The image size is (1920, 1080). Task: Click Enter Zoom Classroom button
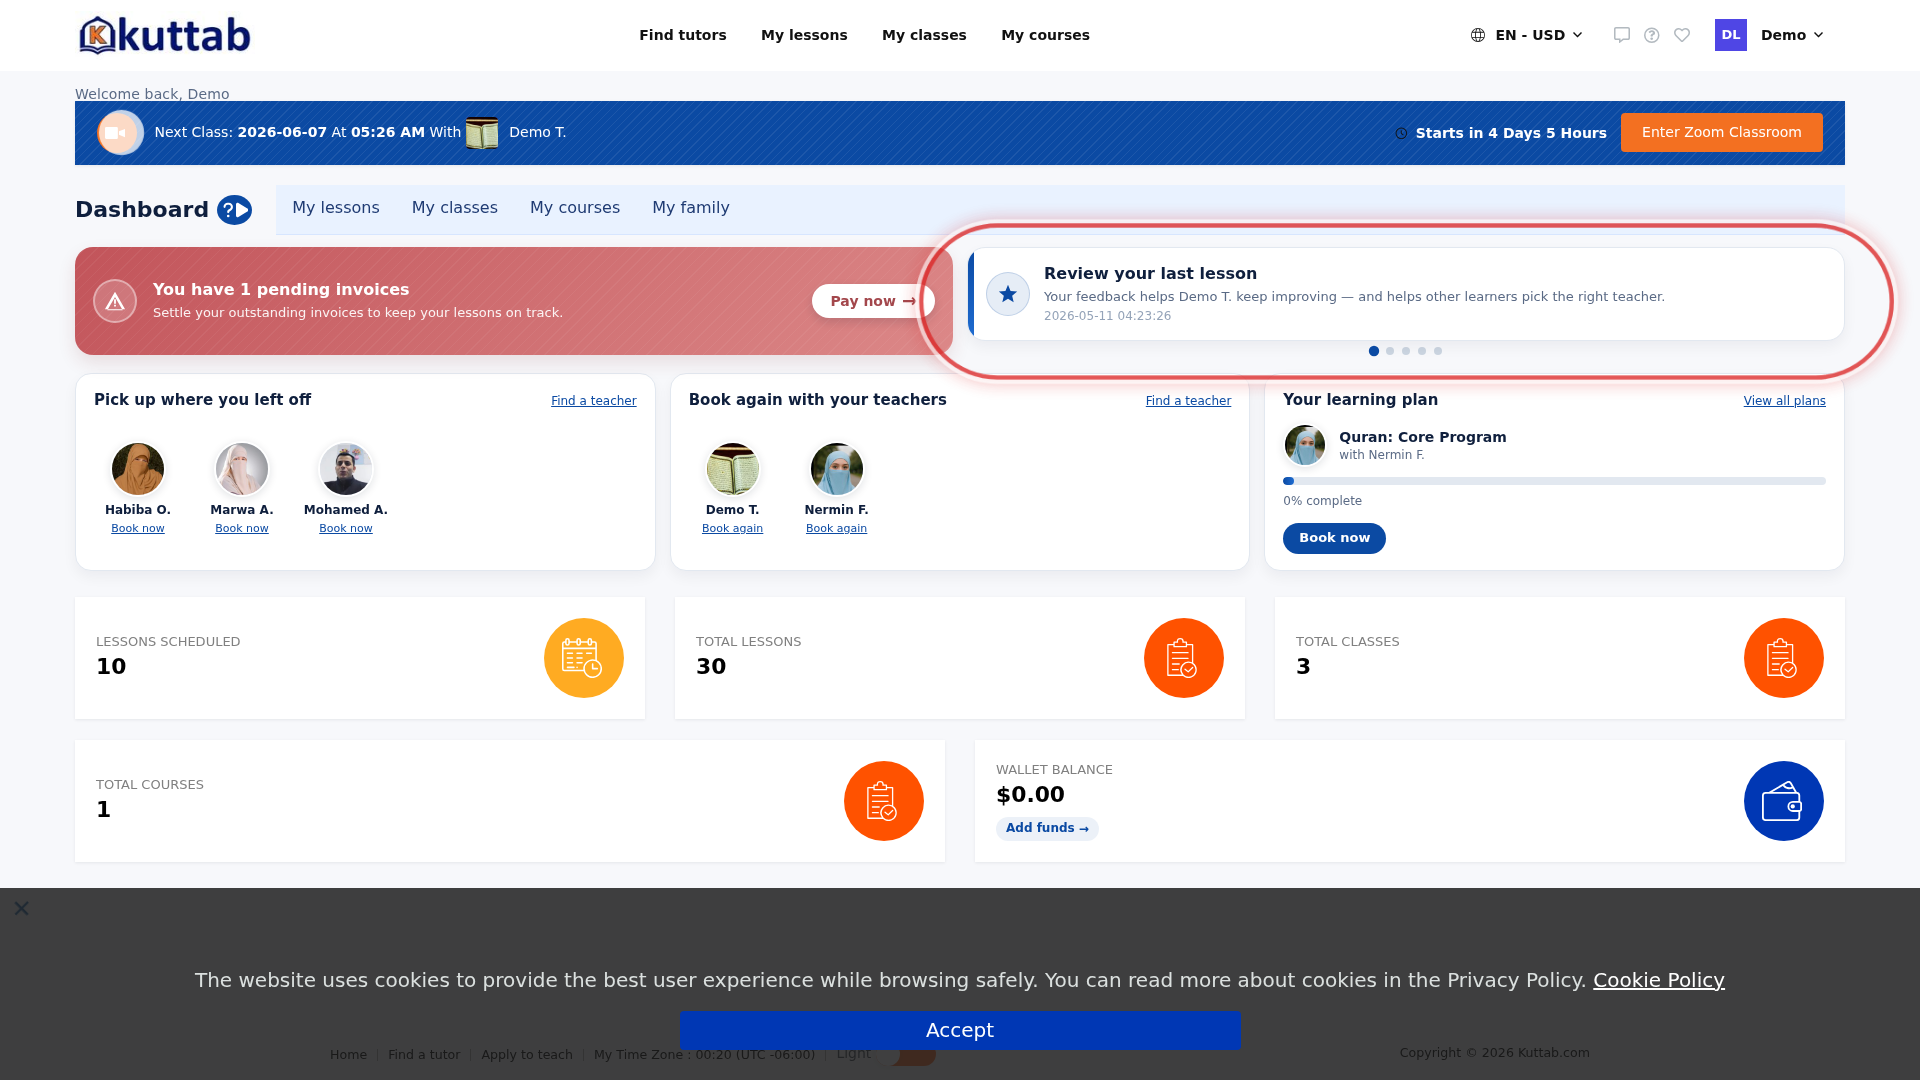(1722, 132)
